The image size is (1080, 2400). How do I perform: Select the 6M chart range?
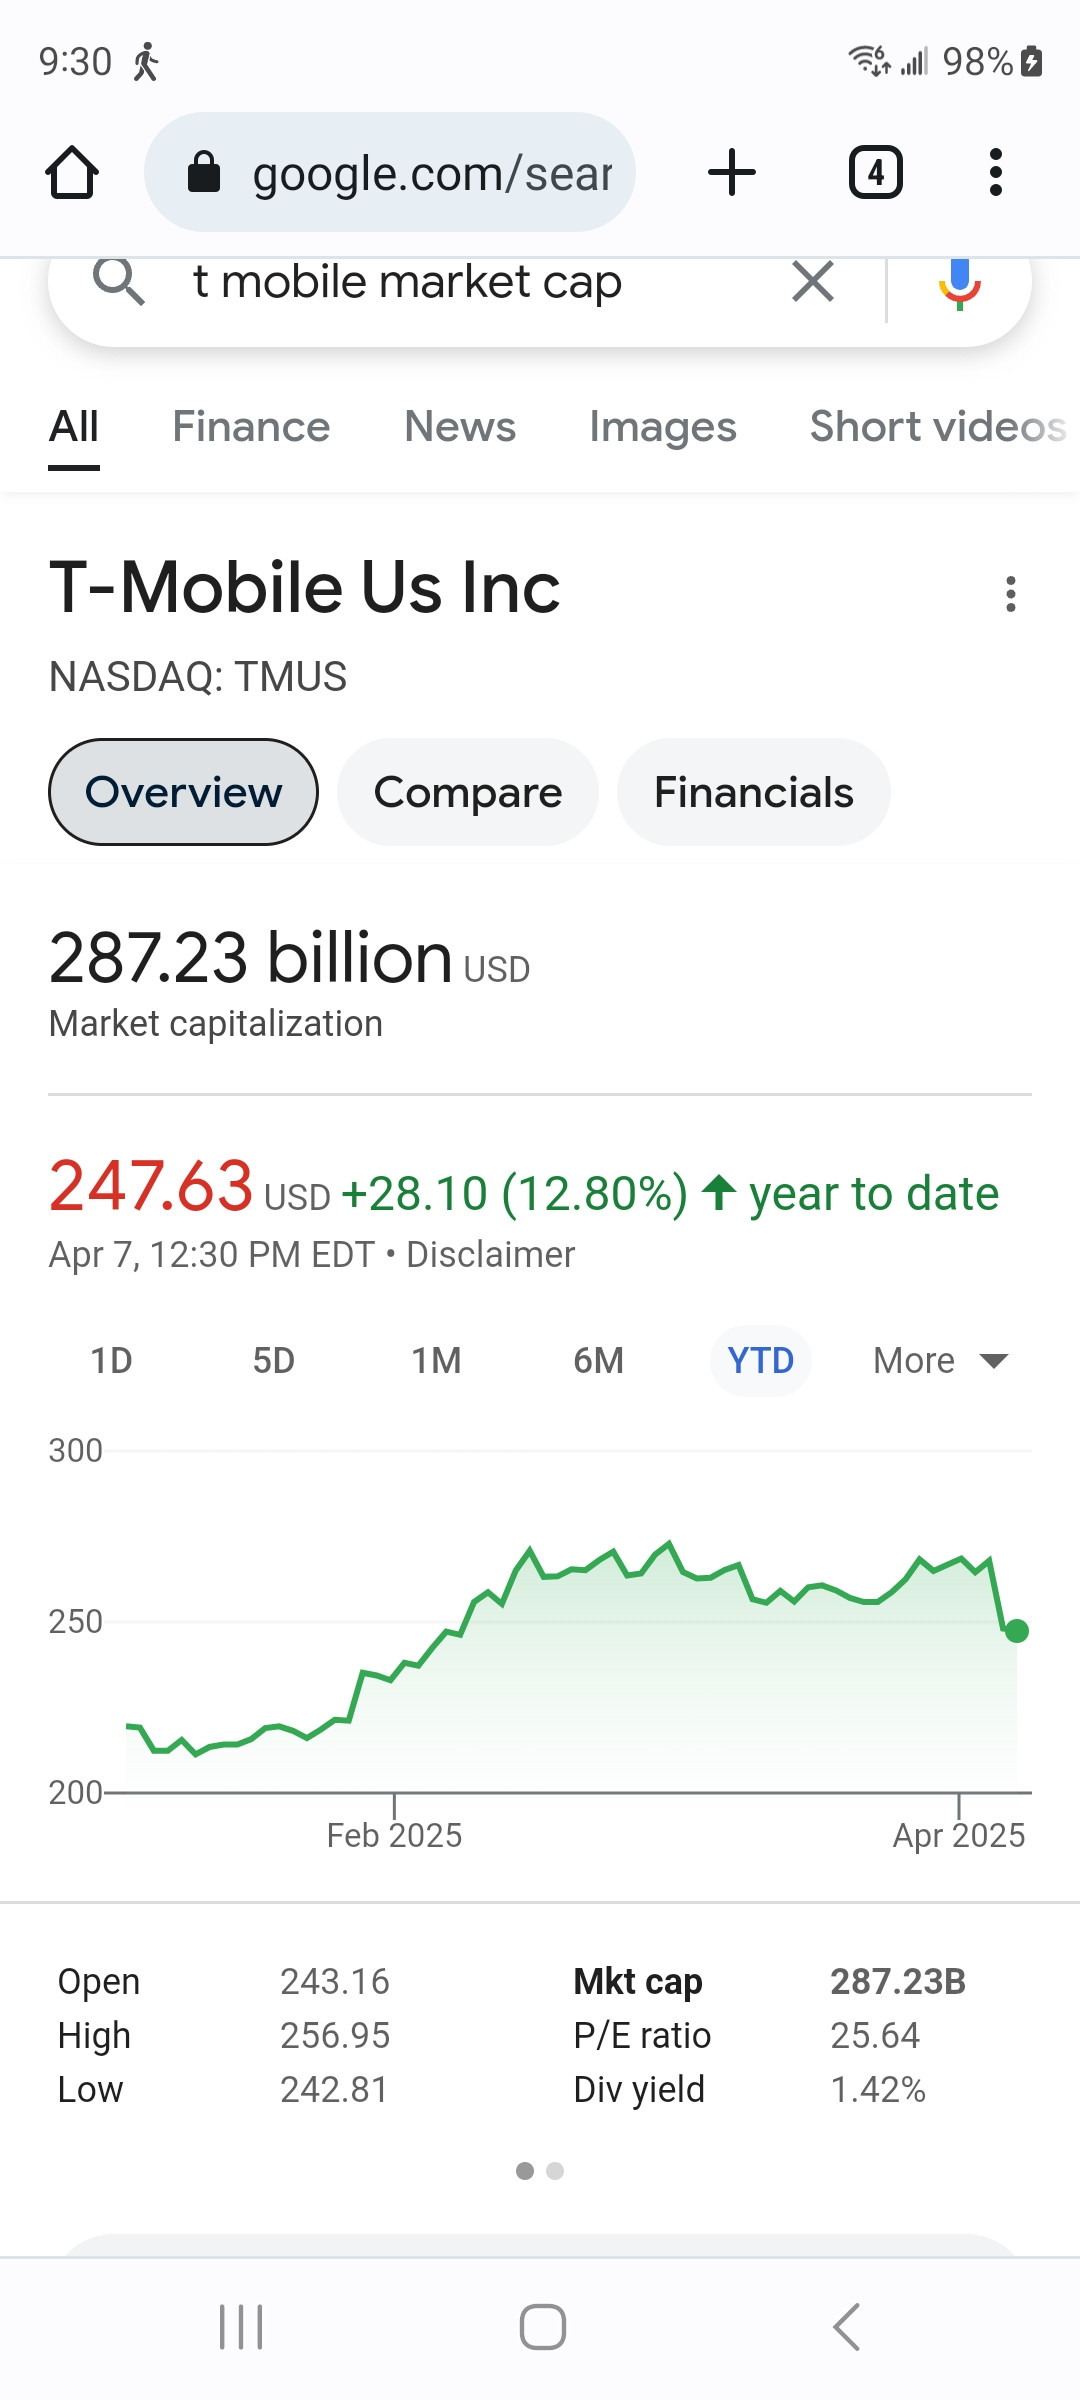[x=598, y=1361]
